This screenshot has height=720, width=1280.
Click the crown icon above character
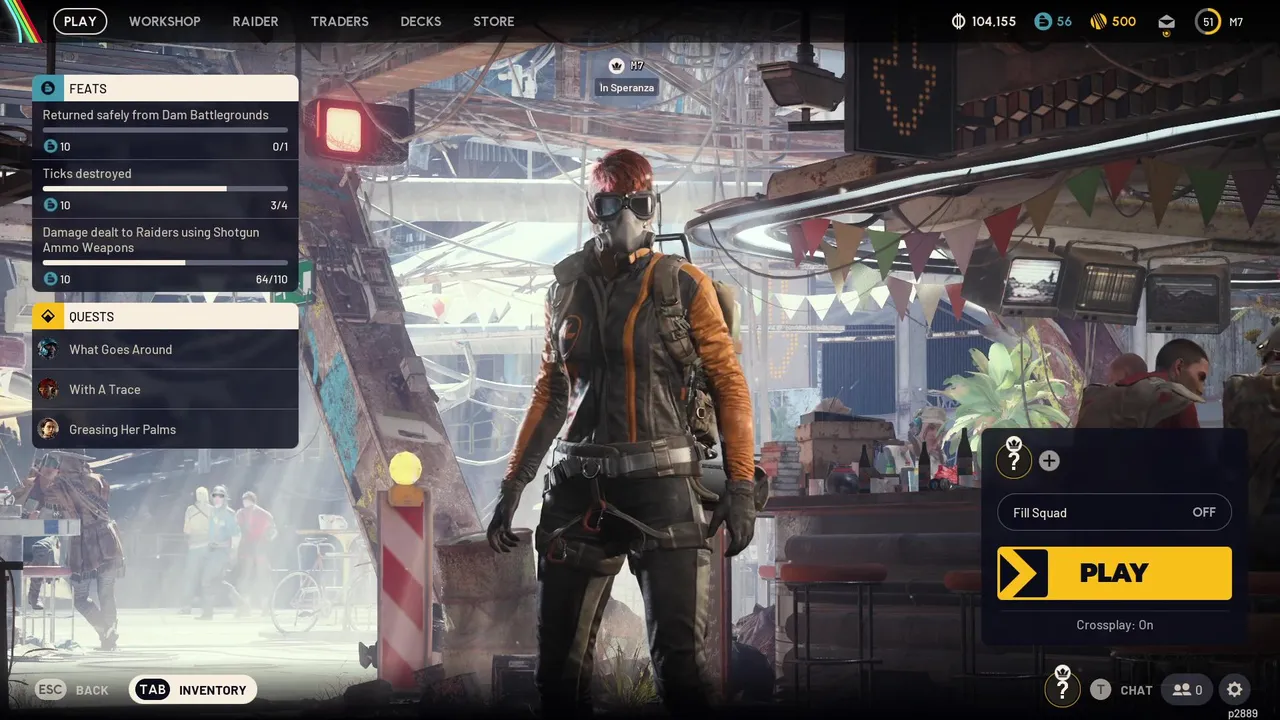coord(616,66)
